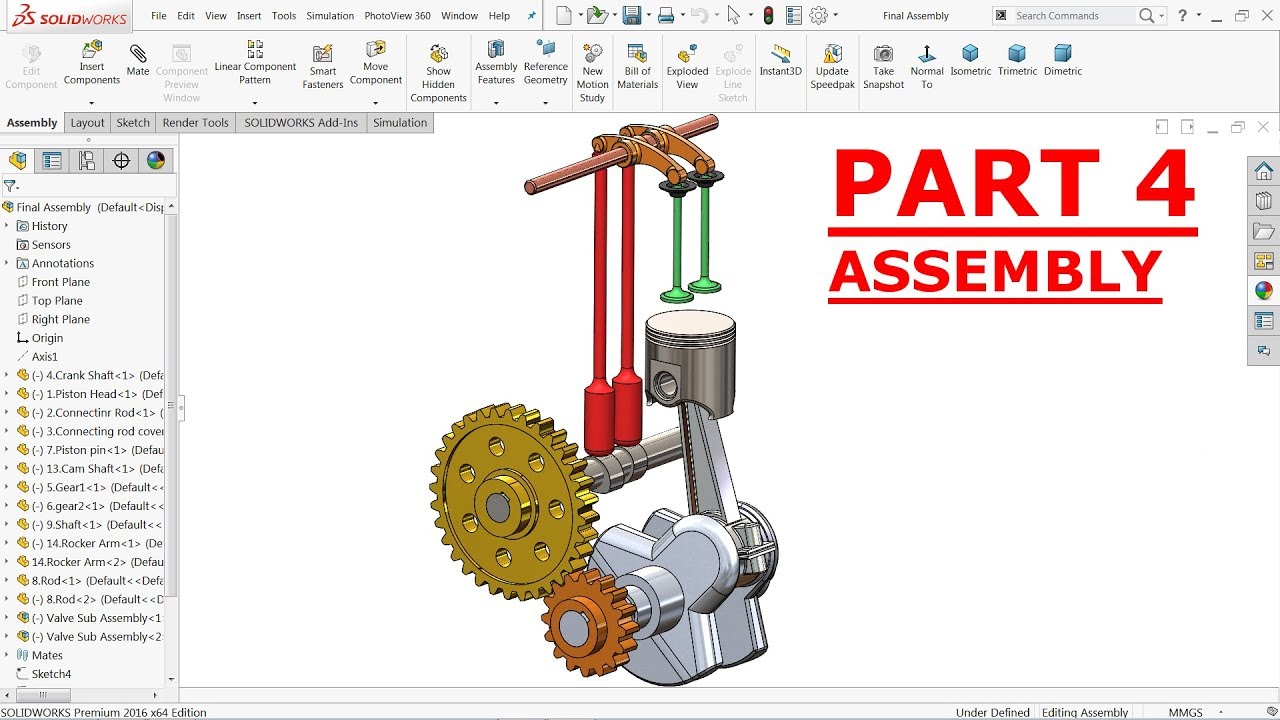
Task: Open File Explorer task pane icon
Action: click(x=1264, y=231)
